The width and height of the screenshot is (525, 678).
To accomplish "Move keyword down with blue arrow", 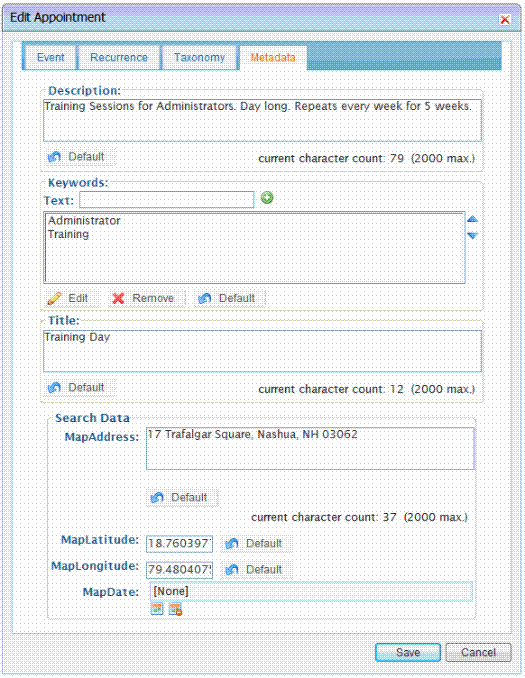I will (x=472, y=235).
